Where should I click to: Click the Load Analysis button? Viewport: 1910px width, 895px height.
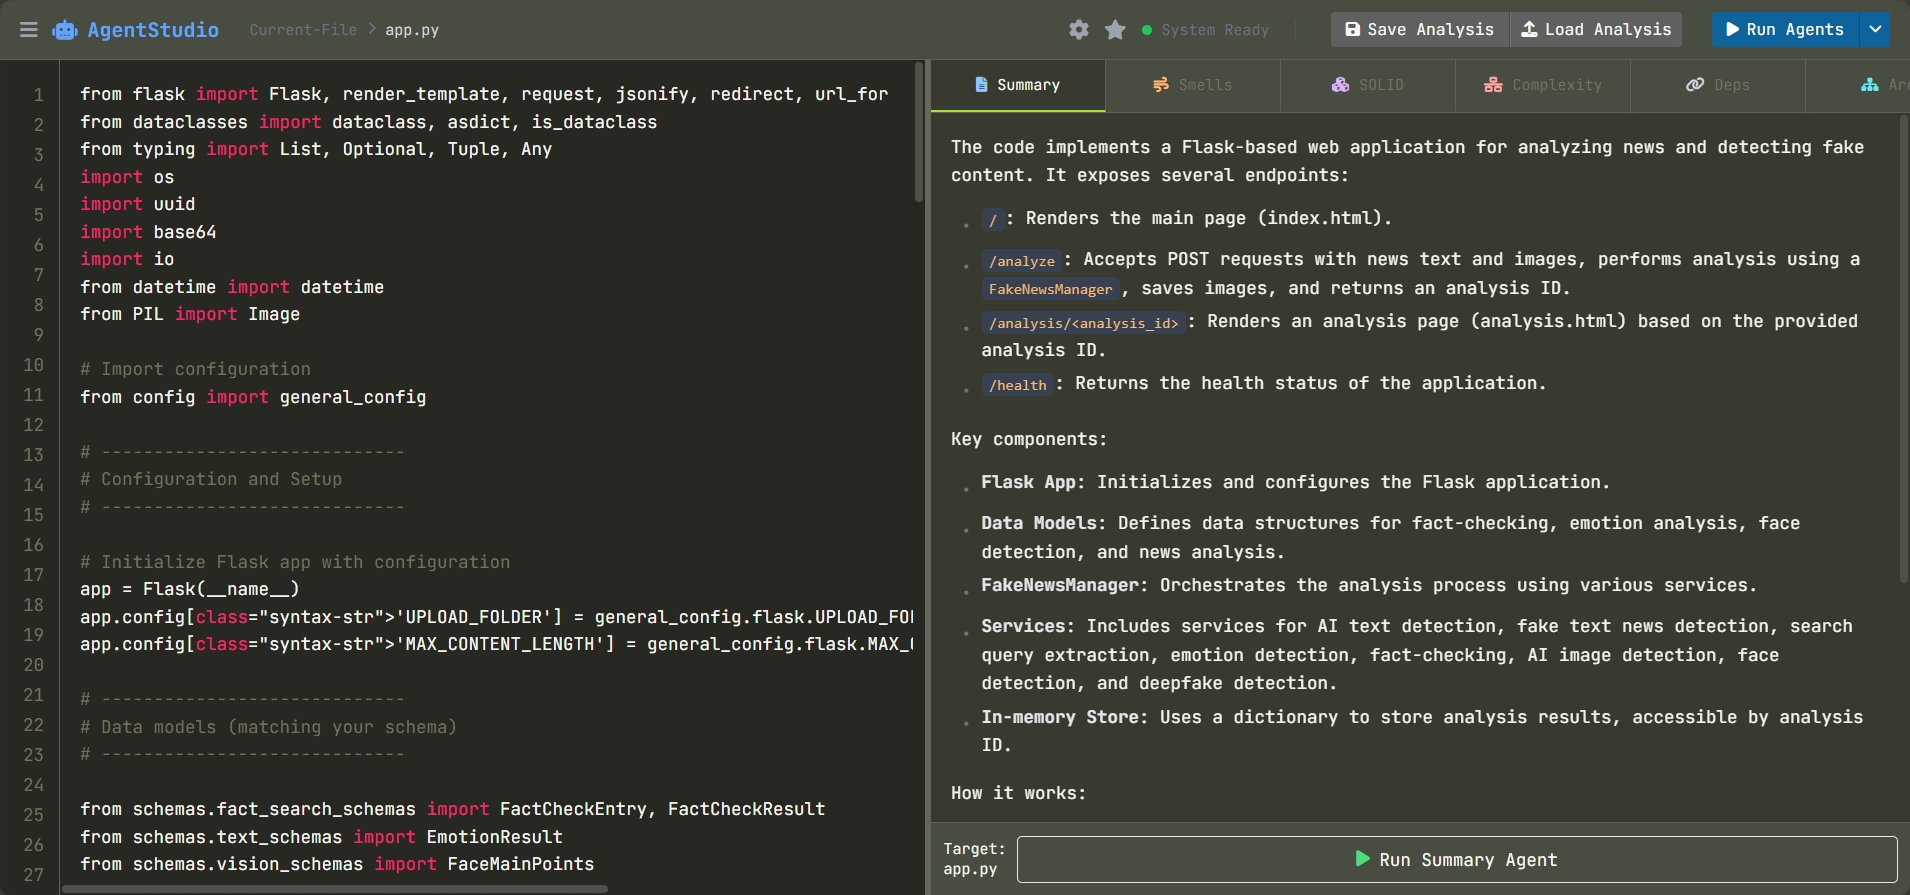(1596, 29)
